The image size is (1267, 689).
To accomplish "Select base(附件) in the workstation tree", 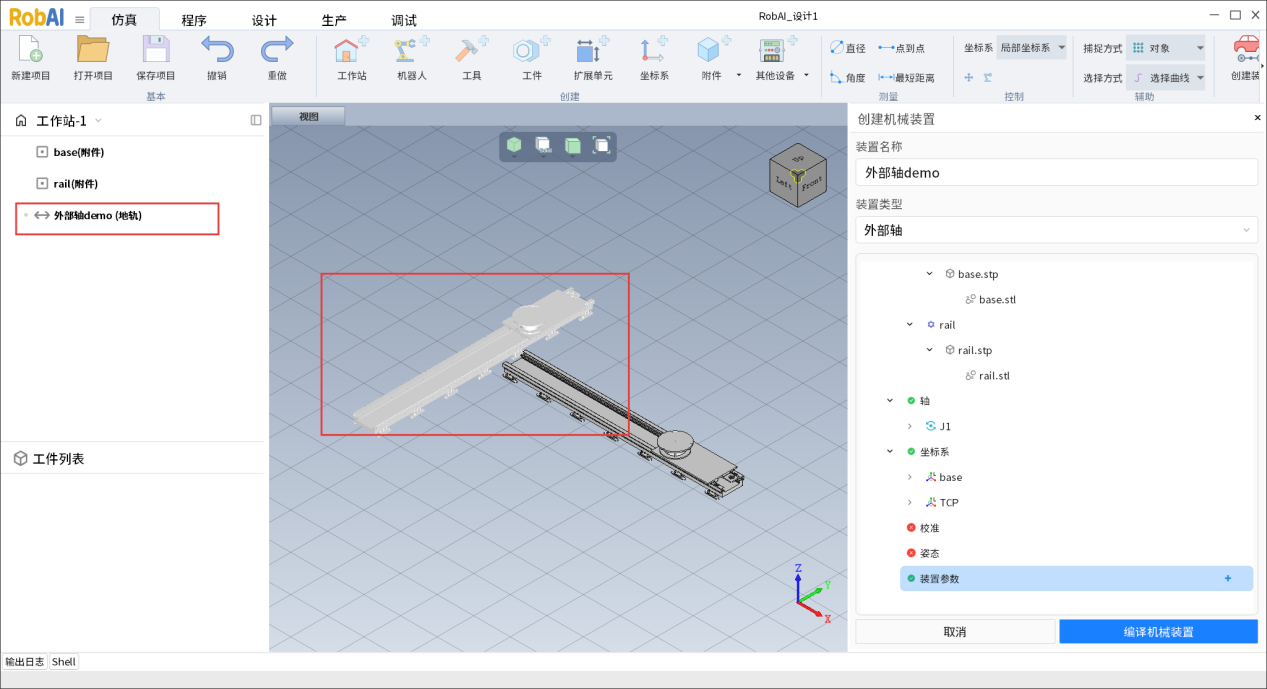I will [79, 152].
